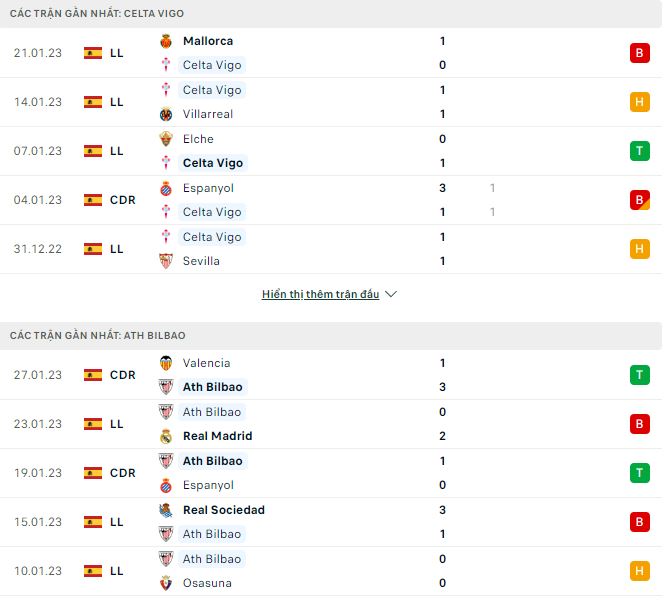Open the Hiển thị thêm trận đấu link
This screenshot has height=601, width=668.
coord(320,294)
